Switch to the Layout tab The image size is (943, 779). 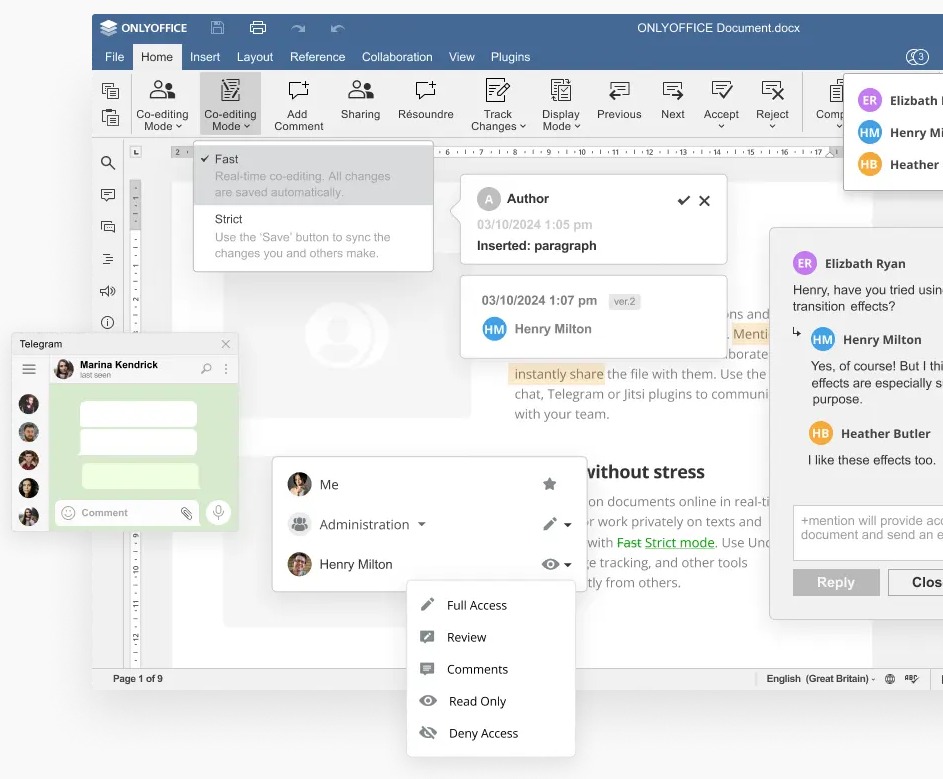pos(255,57)
